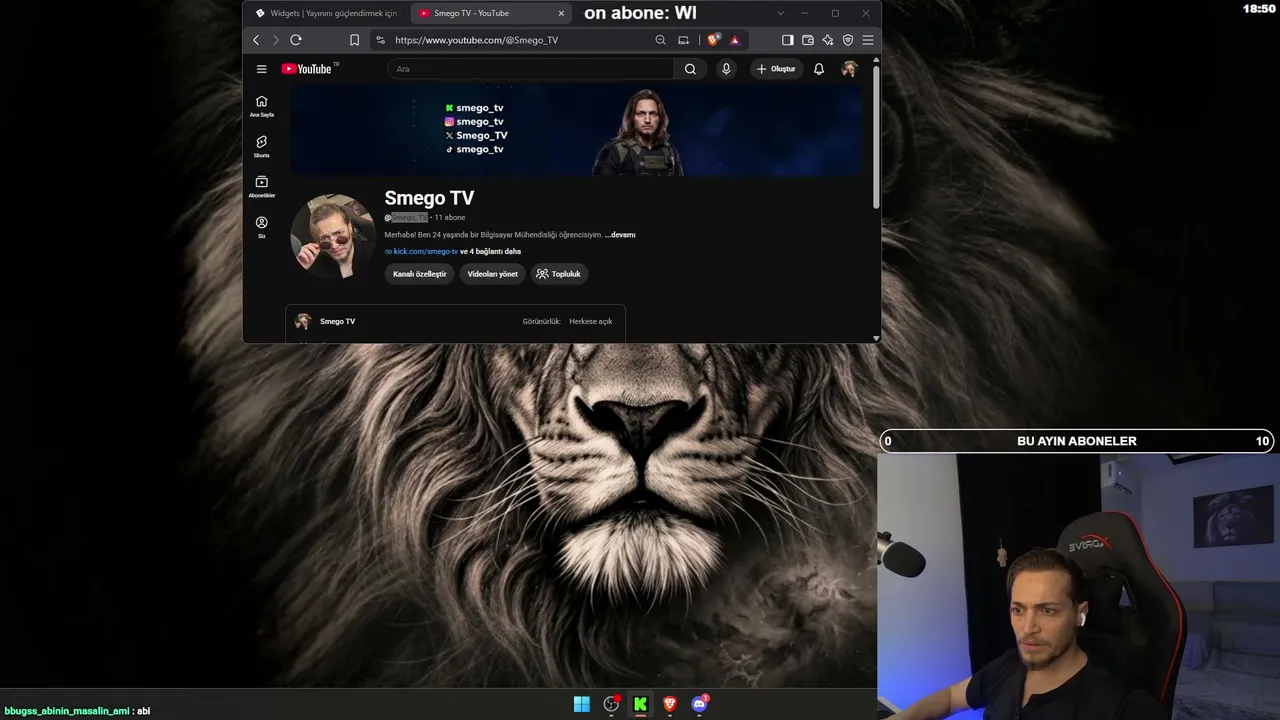The width and height of the screenshot is (1280, 720).
Task: Click the Brave VPN shield icon
Action: [x=848, y=40]
